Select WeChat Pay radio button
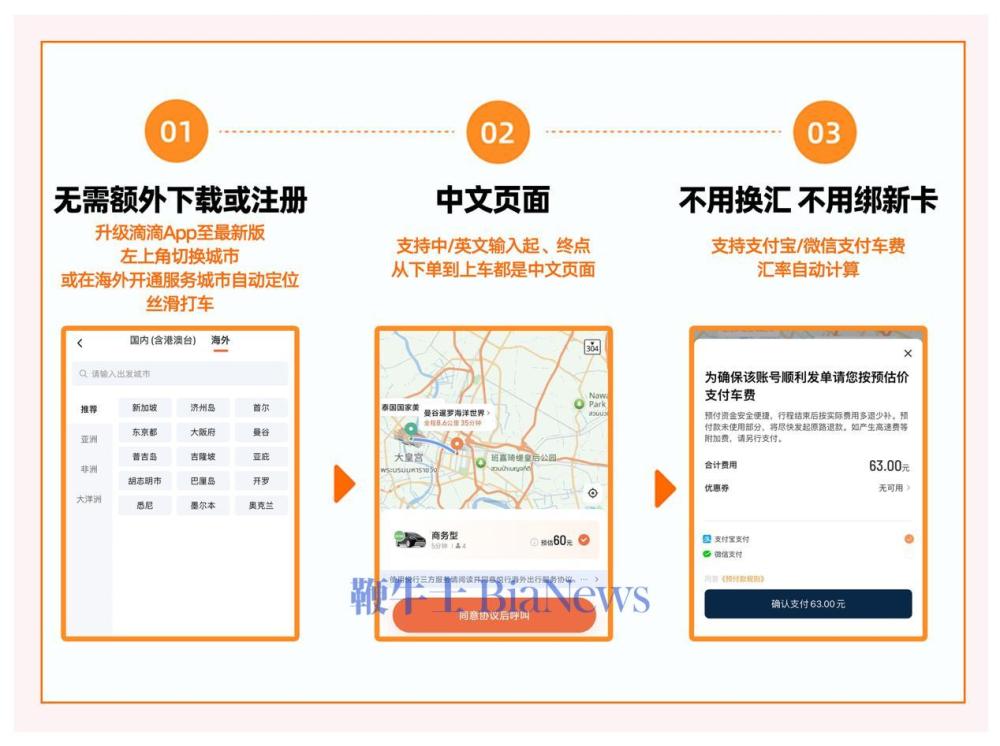The height and width of the screenshot is (746, 1000). 908,554
